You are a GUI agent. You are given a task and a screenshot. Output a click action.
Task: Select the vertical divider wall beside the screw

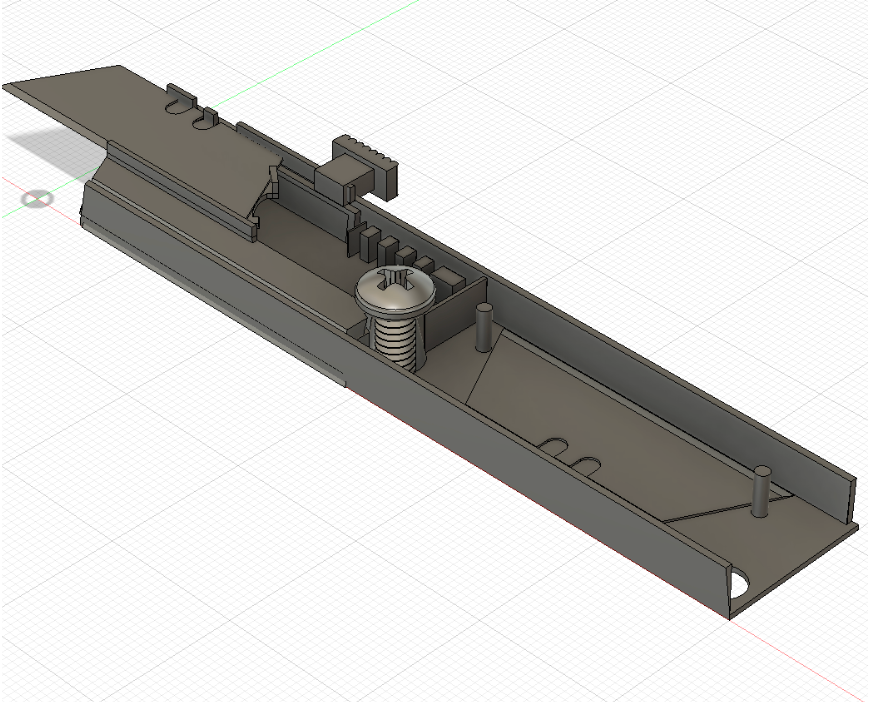coord(455,316)
